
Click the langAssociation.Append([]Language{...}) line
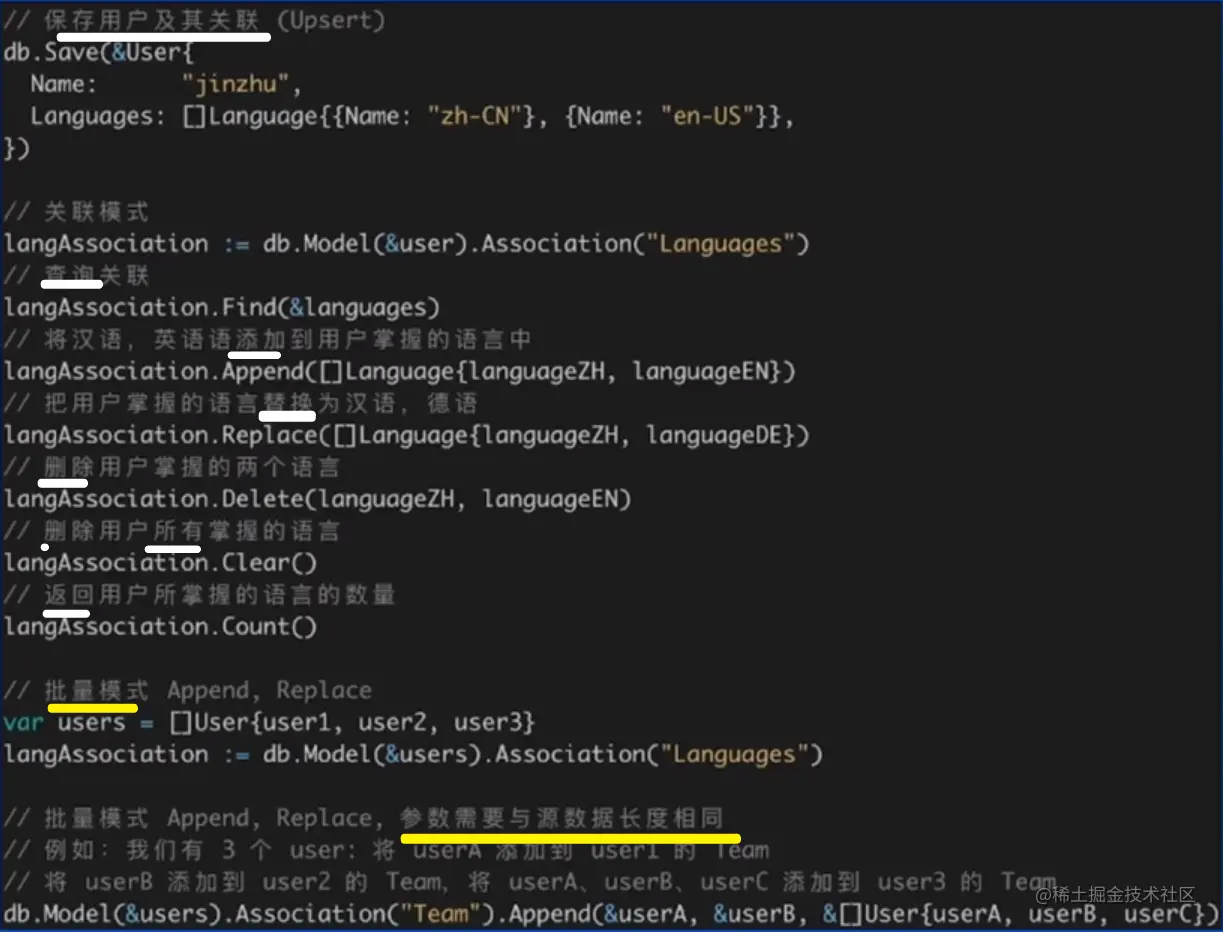pyautogui.click(x=400, y=372)
